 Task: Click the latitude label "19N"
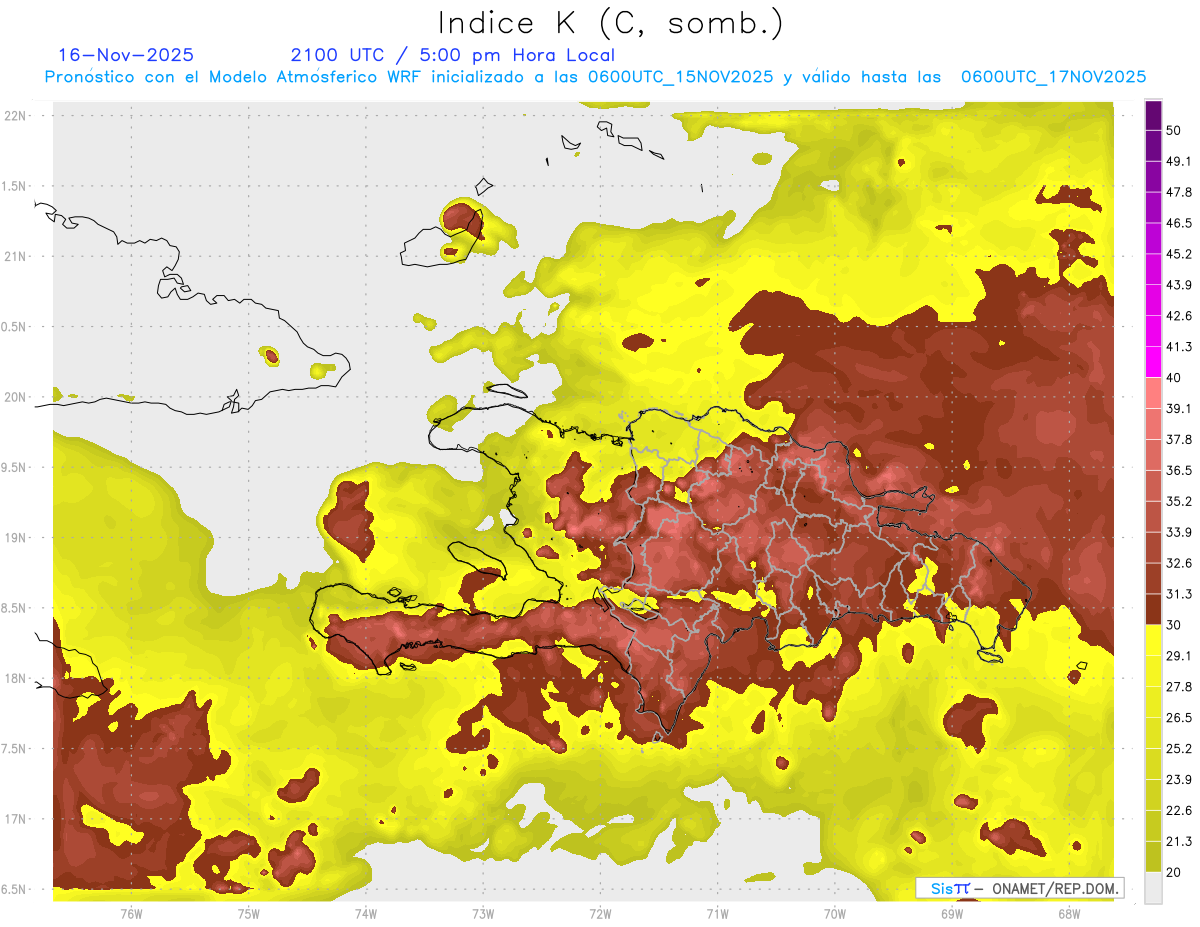coord(16,538)
